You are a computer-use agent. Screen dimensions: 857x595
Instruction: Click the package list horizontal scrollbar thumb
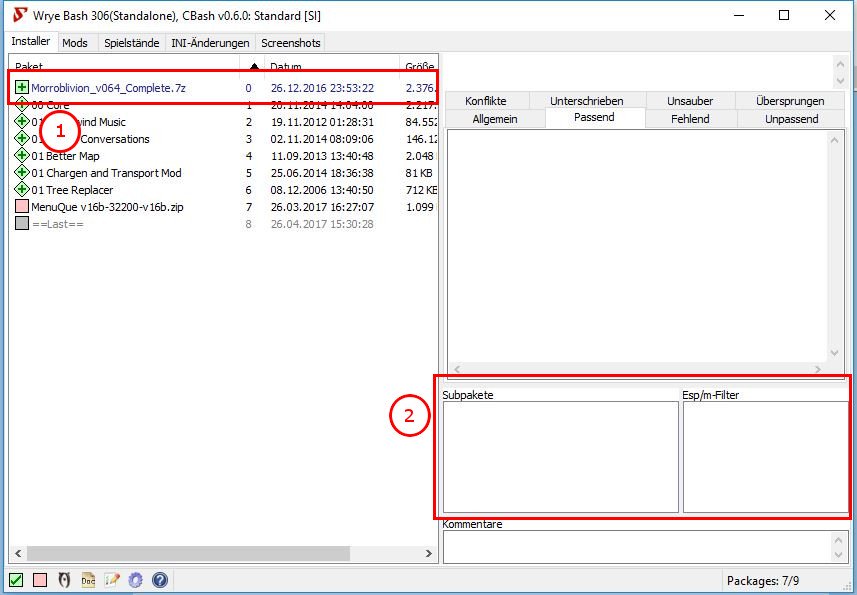coord(189,553)
